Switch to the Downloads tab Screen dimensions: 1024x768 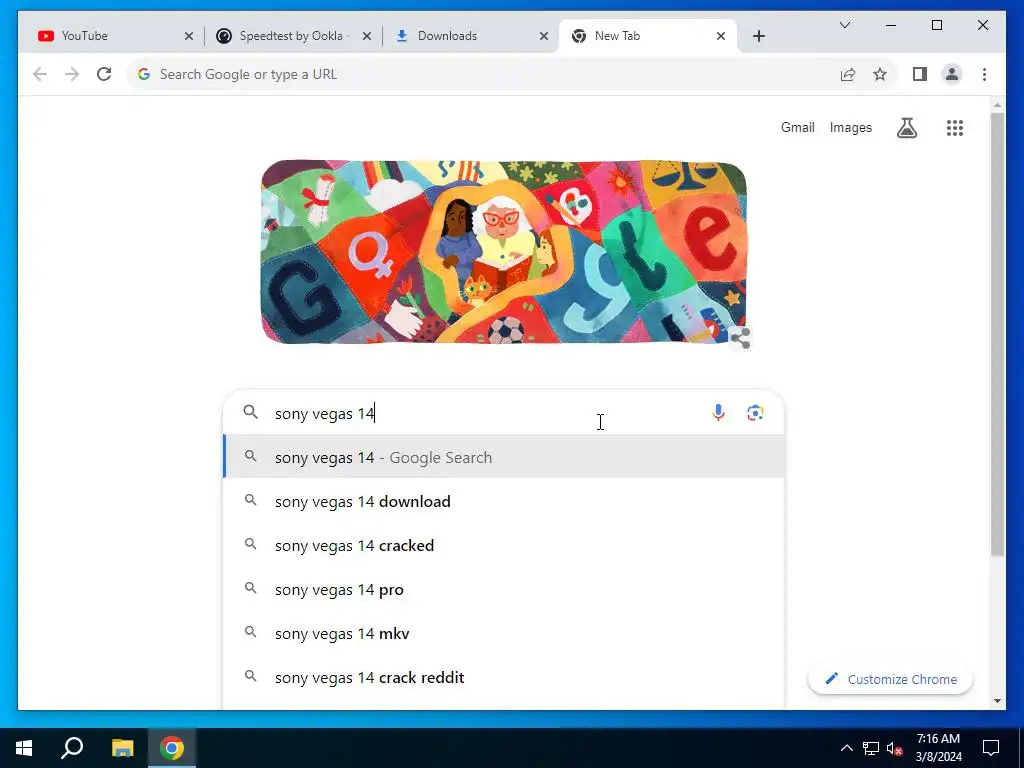click(465, 36)
